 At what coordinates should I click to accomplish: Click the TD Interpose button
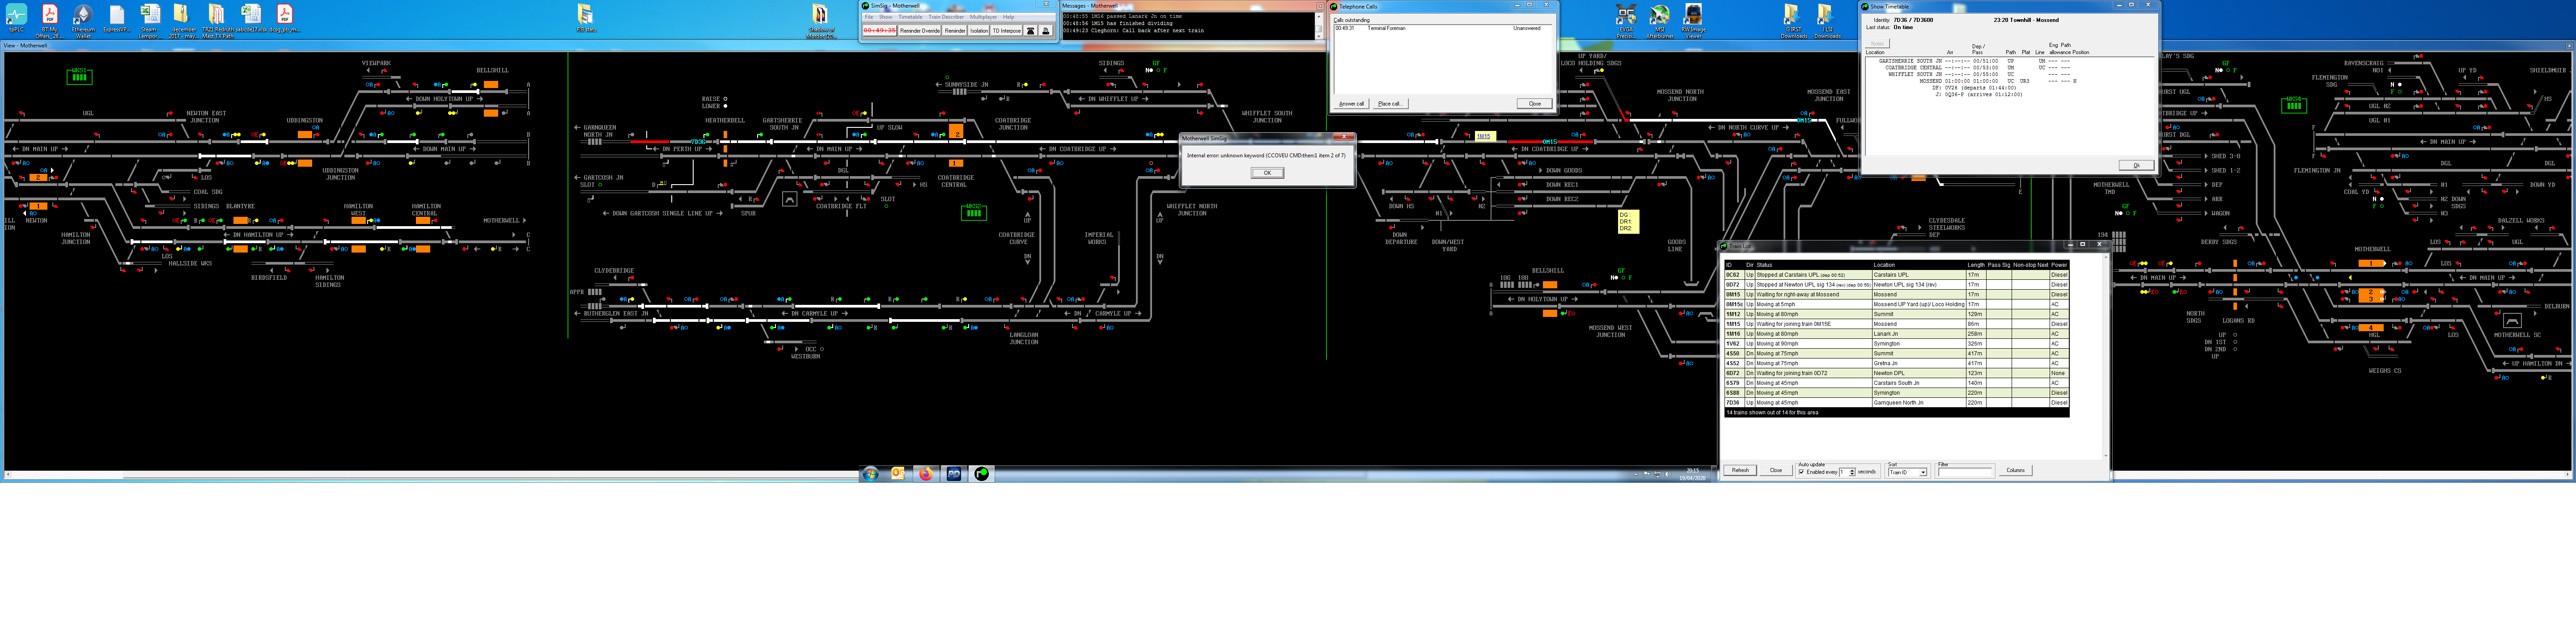pyautogui.click(x=1007, y=31)
